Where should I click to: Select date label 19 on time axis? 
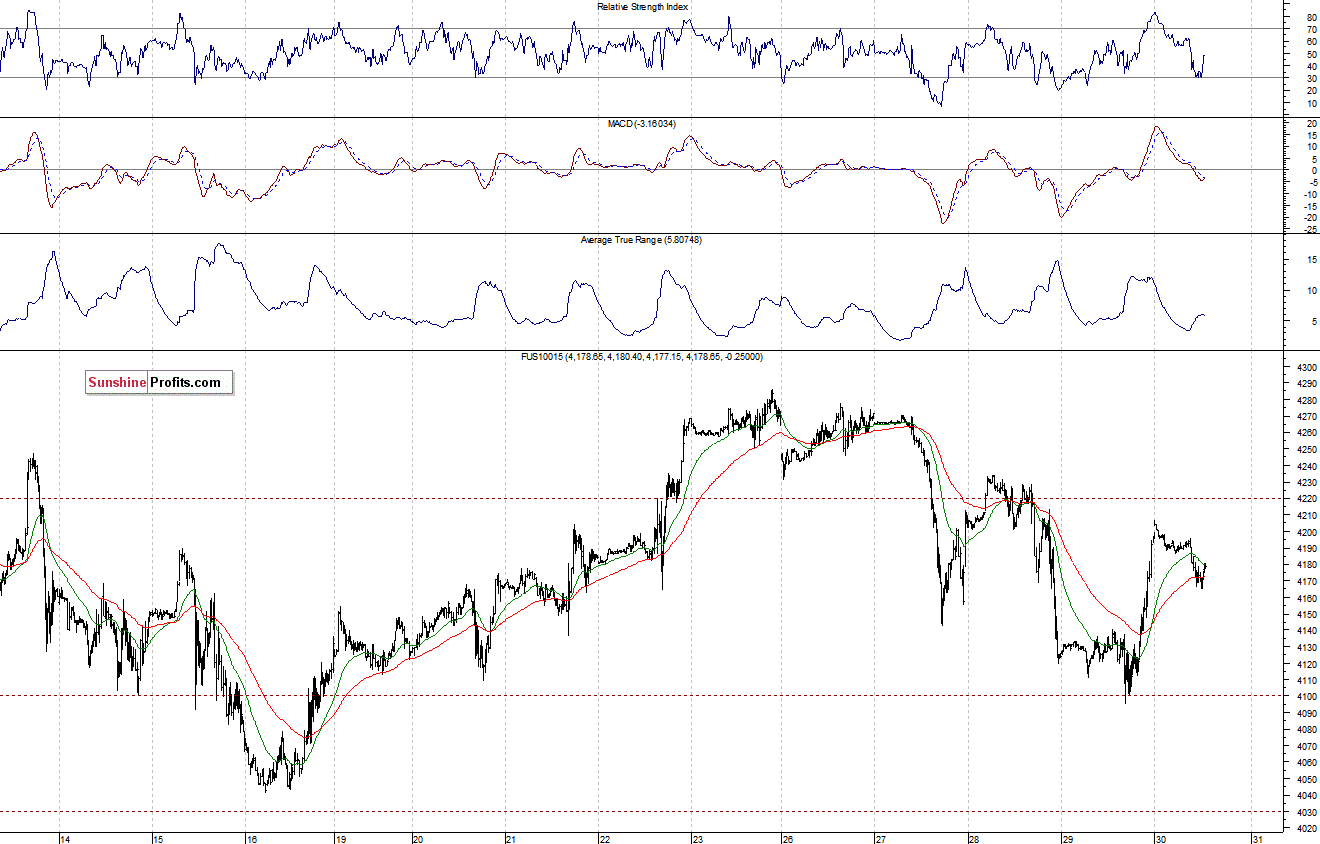coord(340,839)
